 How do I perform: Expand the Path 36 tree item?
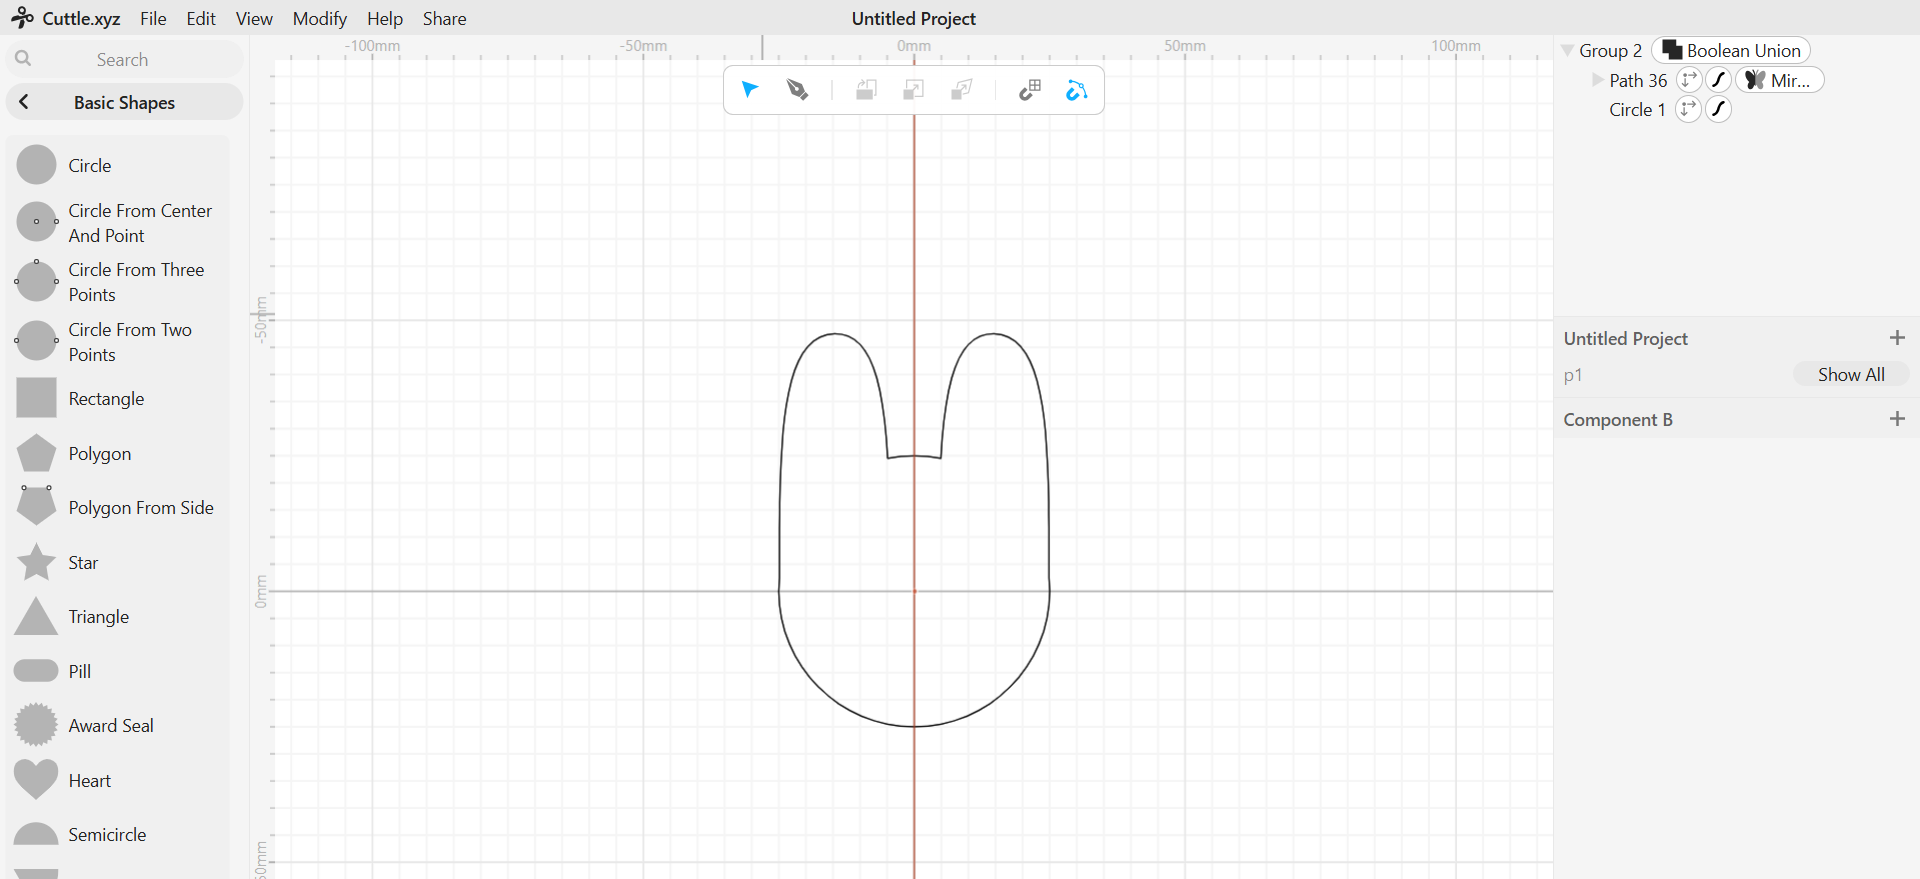[1597, 80]
